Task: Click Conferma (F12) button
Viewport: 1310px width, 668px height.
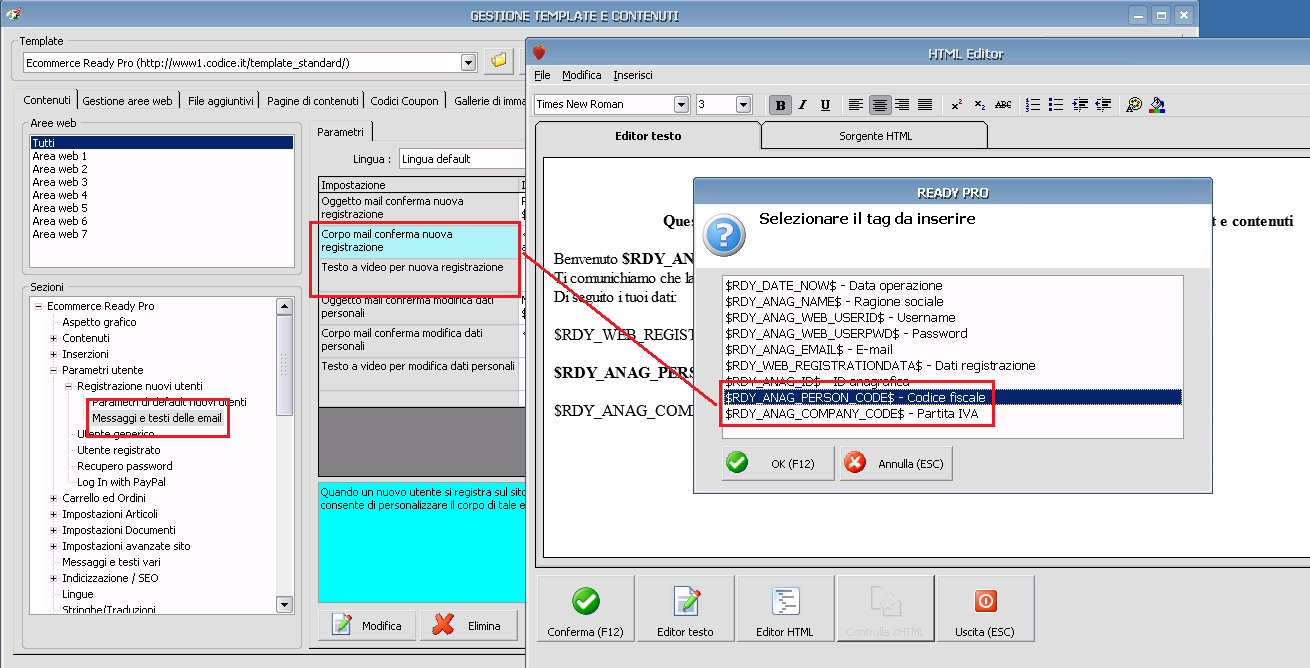Action: [586, 609]
